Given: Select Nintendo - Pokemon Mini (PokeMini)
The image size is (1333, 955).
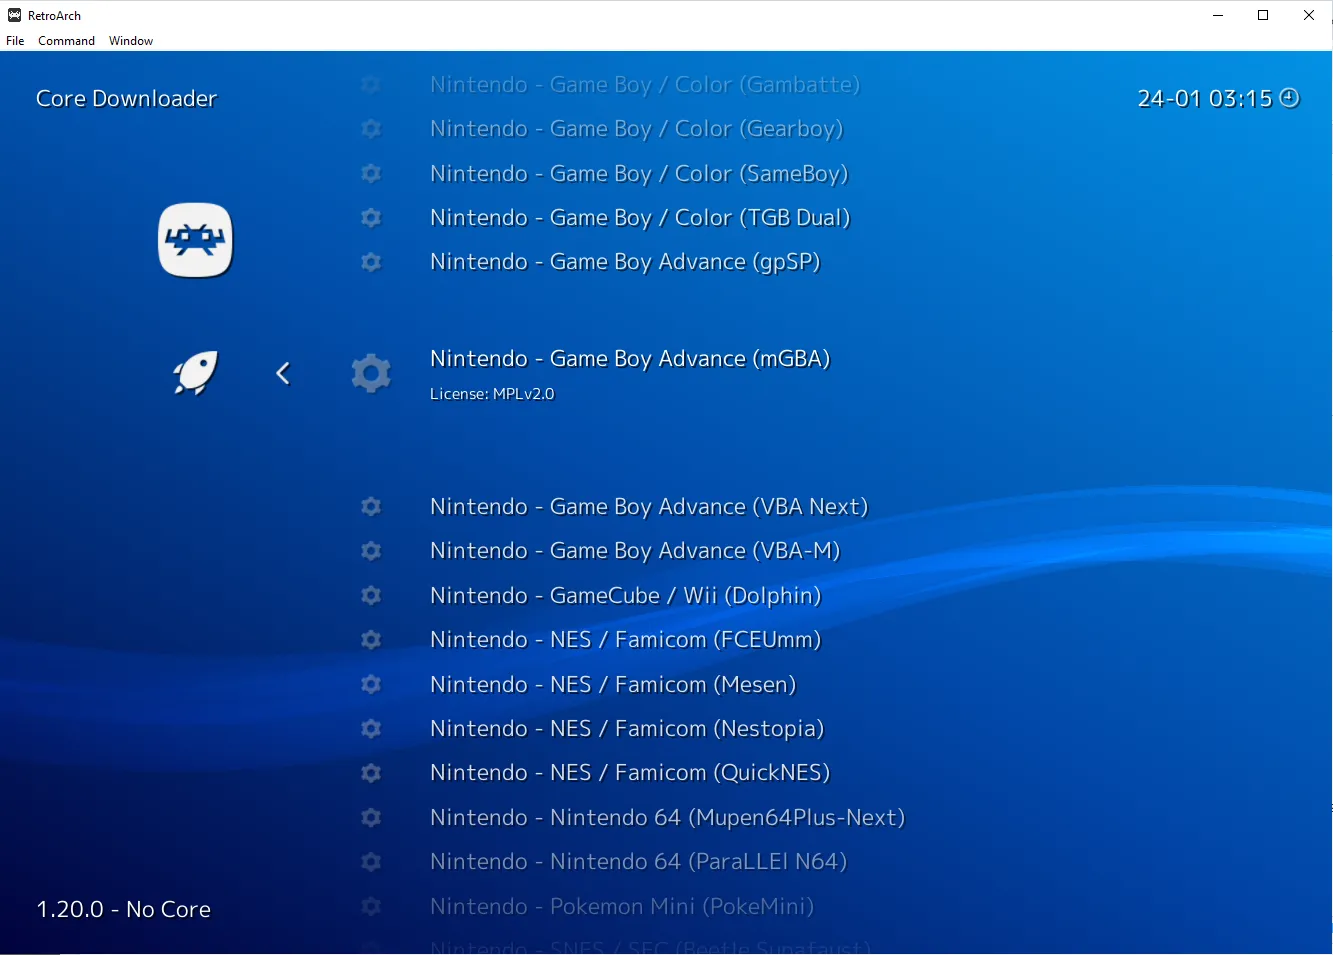Looking at the screenshot, I should (622, 906).
